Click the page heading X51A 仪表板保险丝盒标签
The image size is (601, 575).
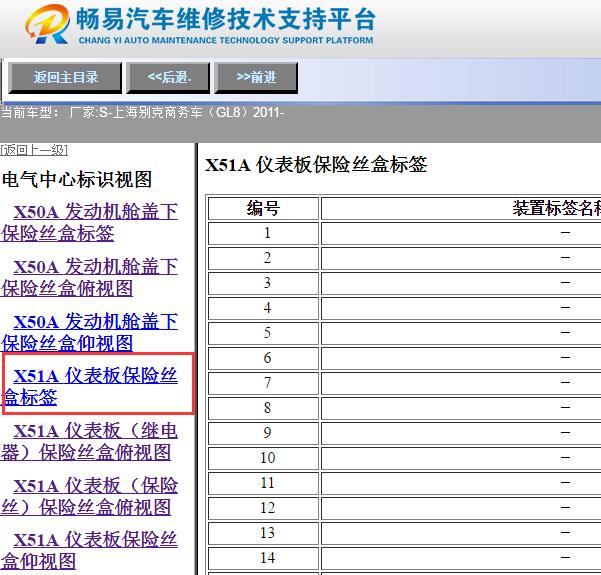click(x=316, y=165)
